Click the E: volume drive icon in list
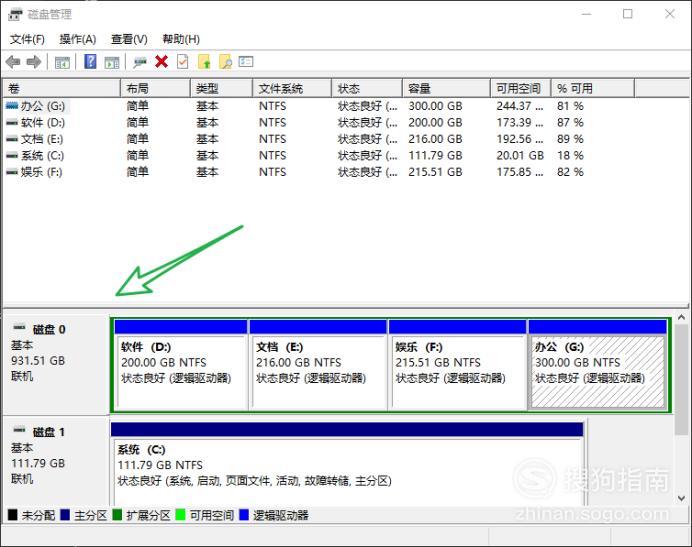692x547 pixels. (12, 139)
